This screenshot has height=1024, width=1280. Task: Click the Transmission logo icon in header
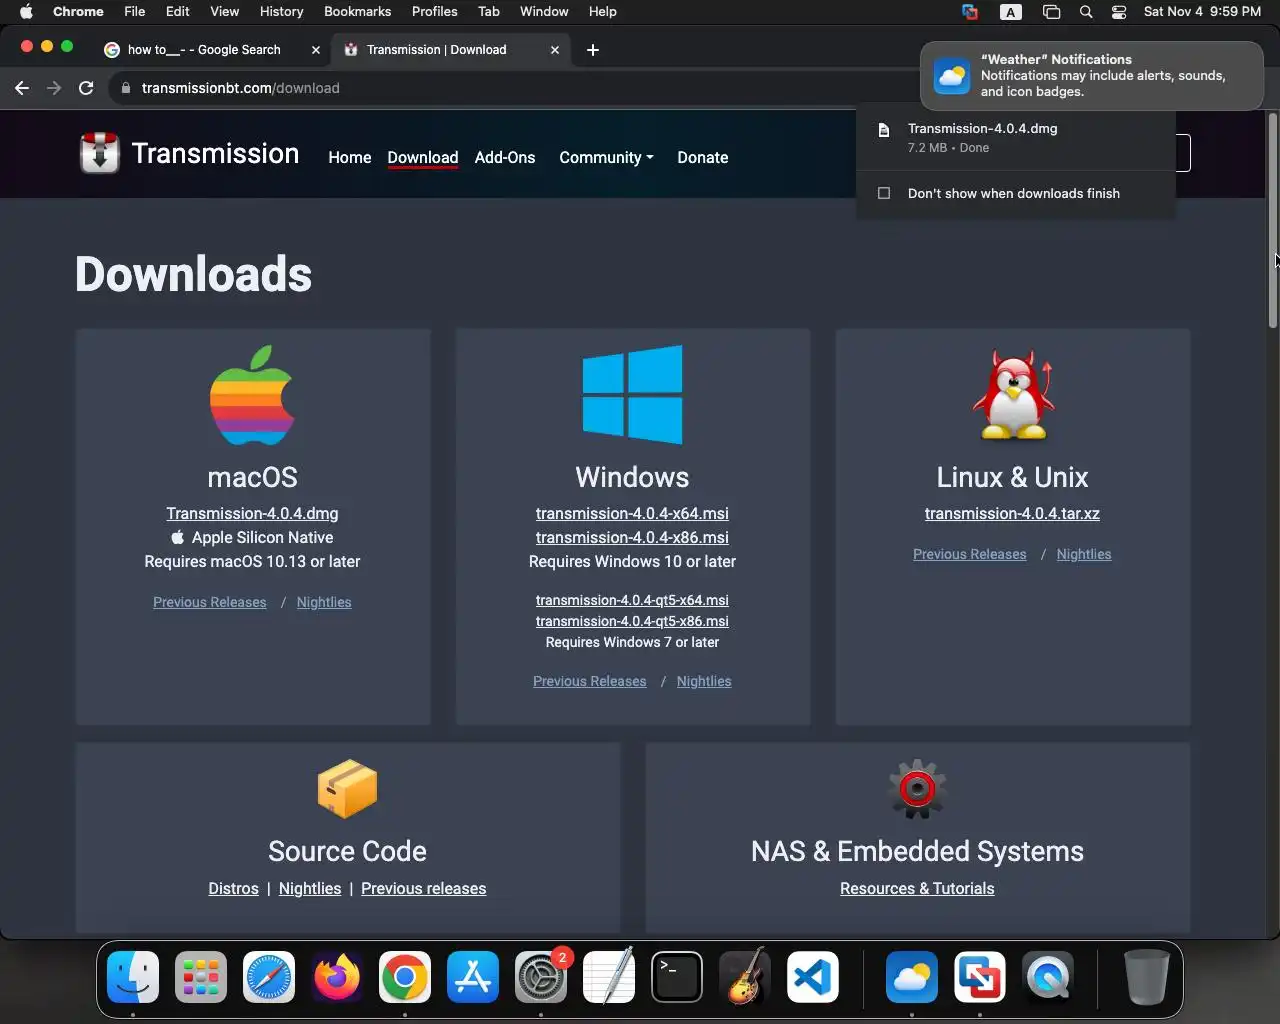coord(100,153)
